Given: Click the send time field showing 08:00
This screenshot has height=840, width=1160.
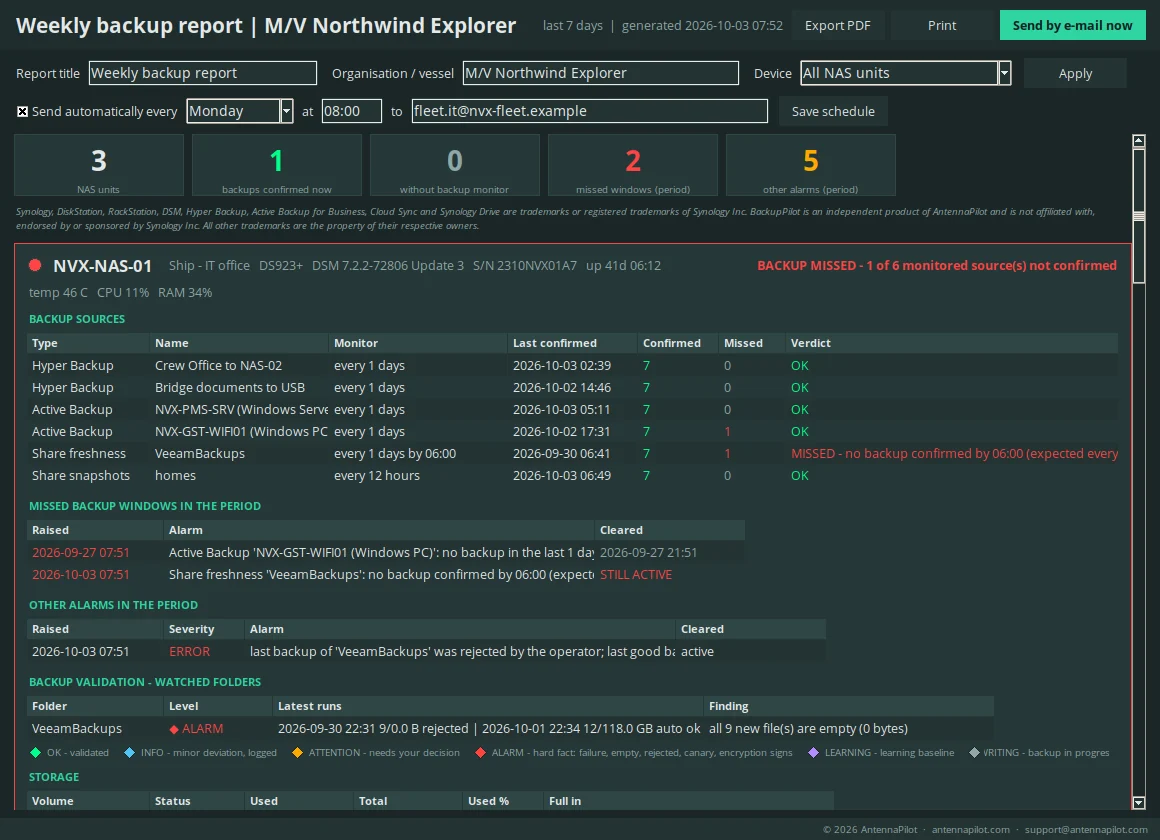Looking at the screenshot, I should [x=351, y=111].
